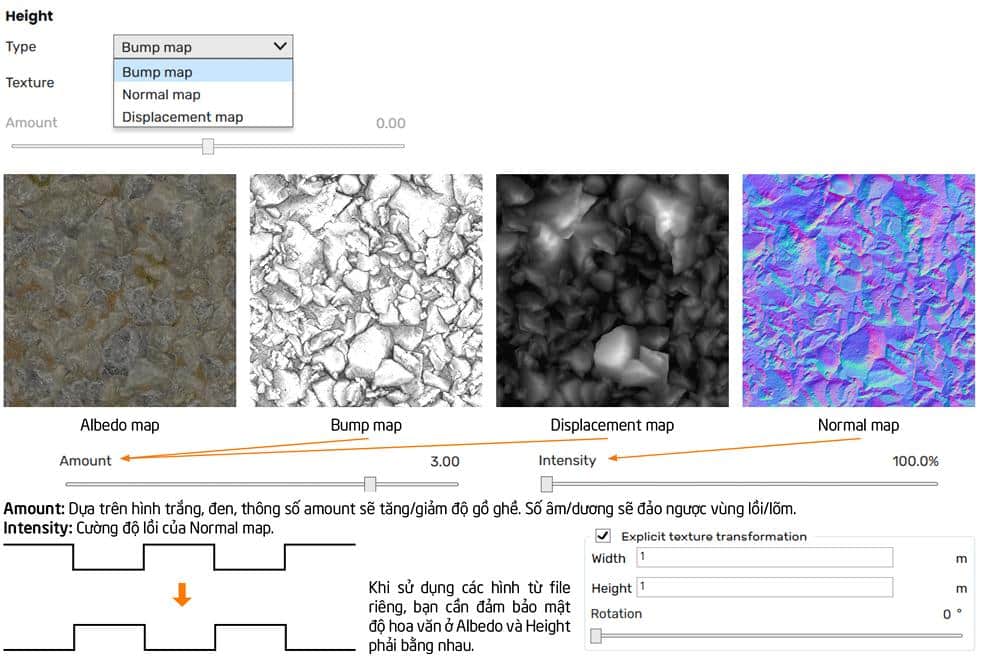Click the Type dropdown chevron arrow

(x=280, y=46)
